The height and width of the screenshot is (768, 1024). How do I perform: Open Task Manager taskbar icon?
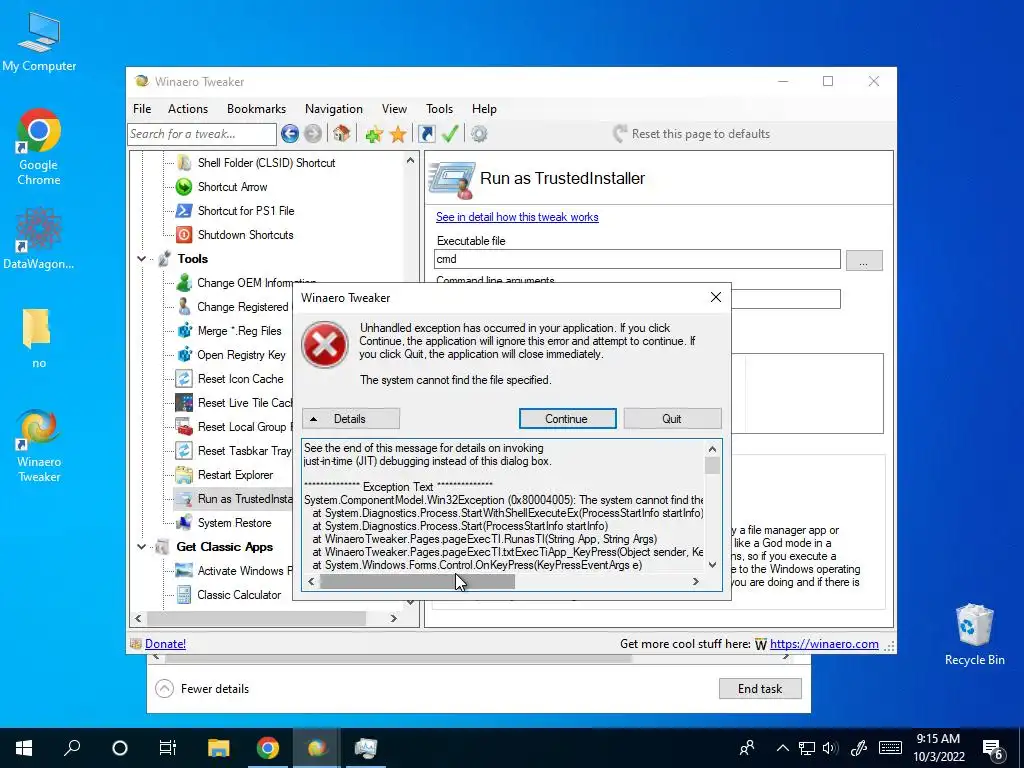click(x=366, y=747)
